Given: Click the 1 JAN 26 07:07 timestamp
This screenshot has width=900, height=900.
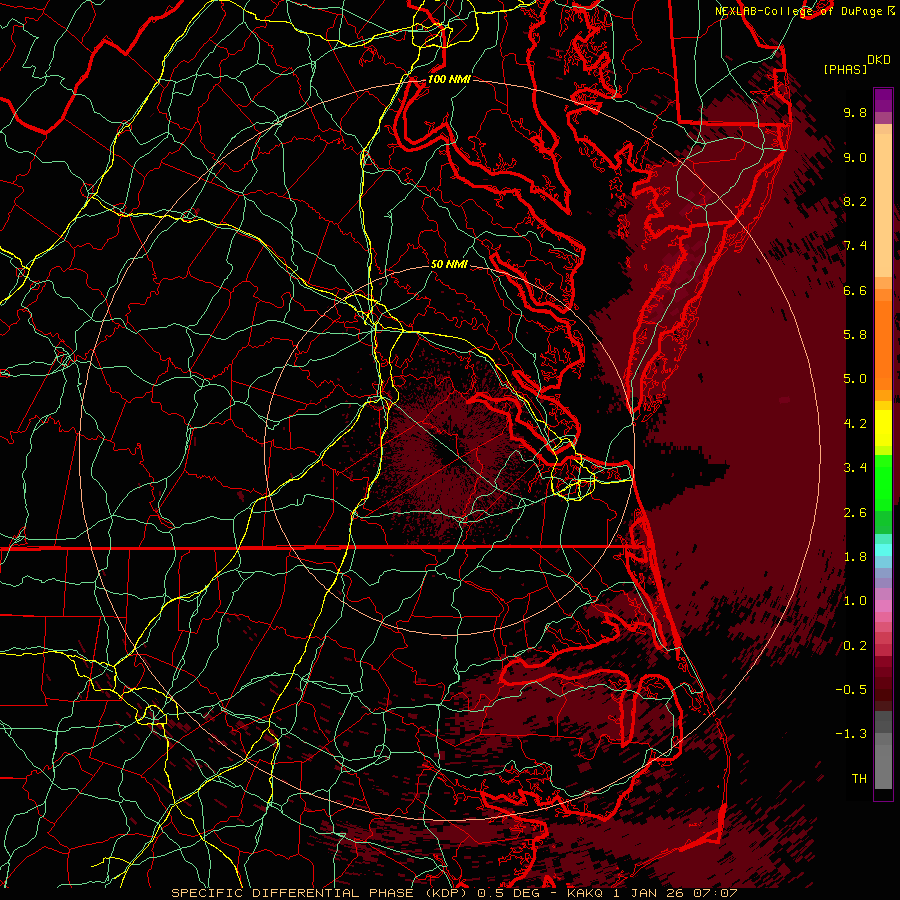Looking at the screenshot, I should click(677, 893).
